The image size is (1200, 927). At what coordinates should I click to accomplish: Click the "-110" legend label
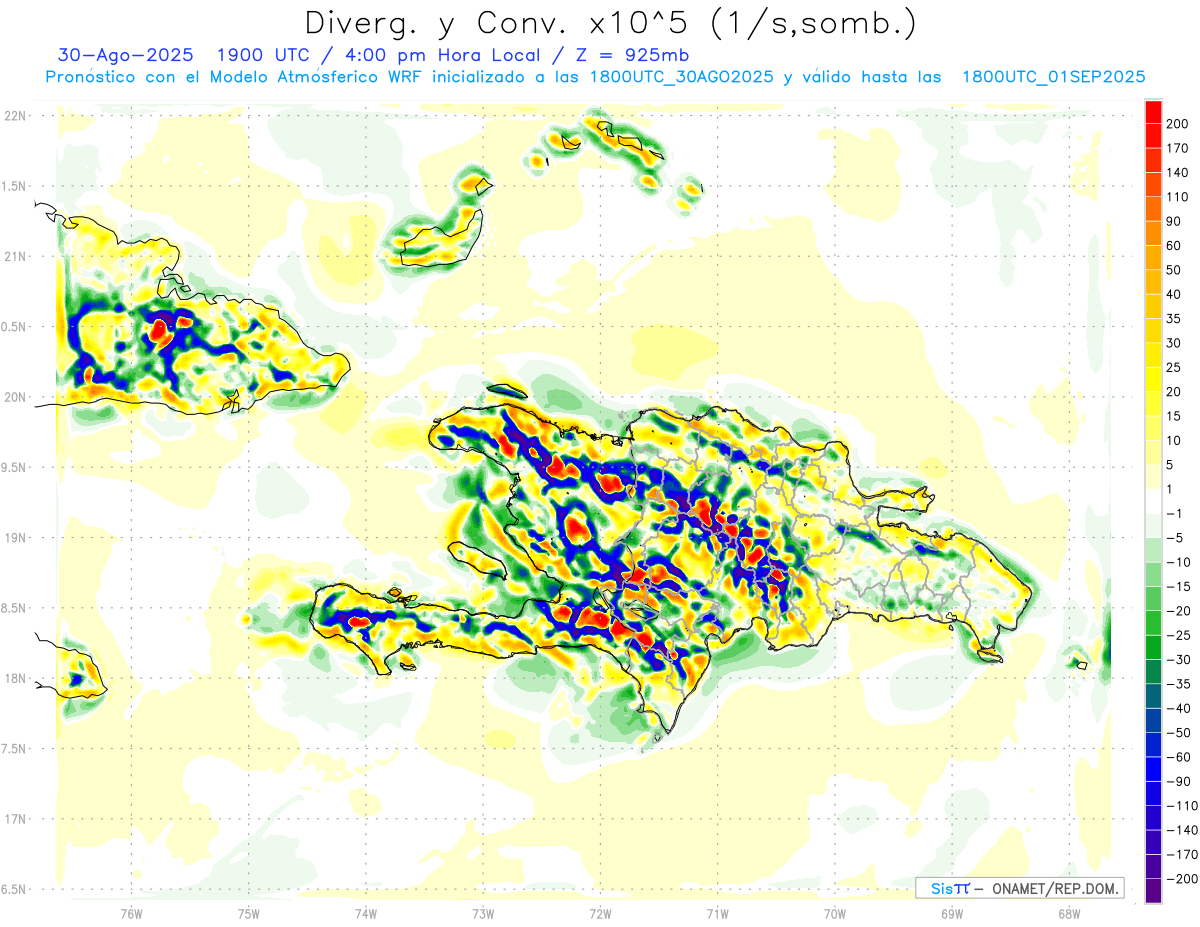coord(1182,805)
